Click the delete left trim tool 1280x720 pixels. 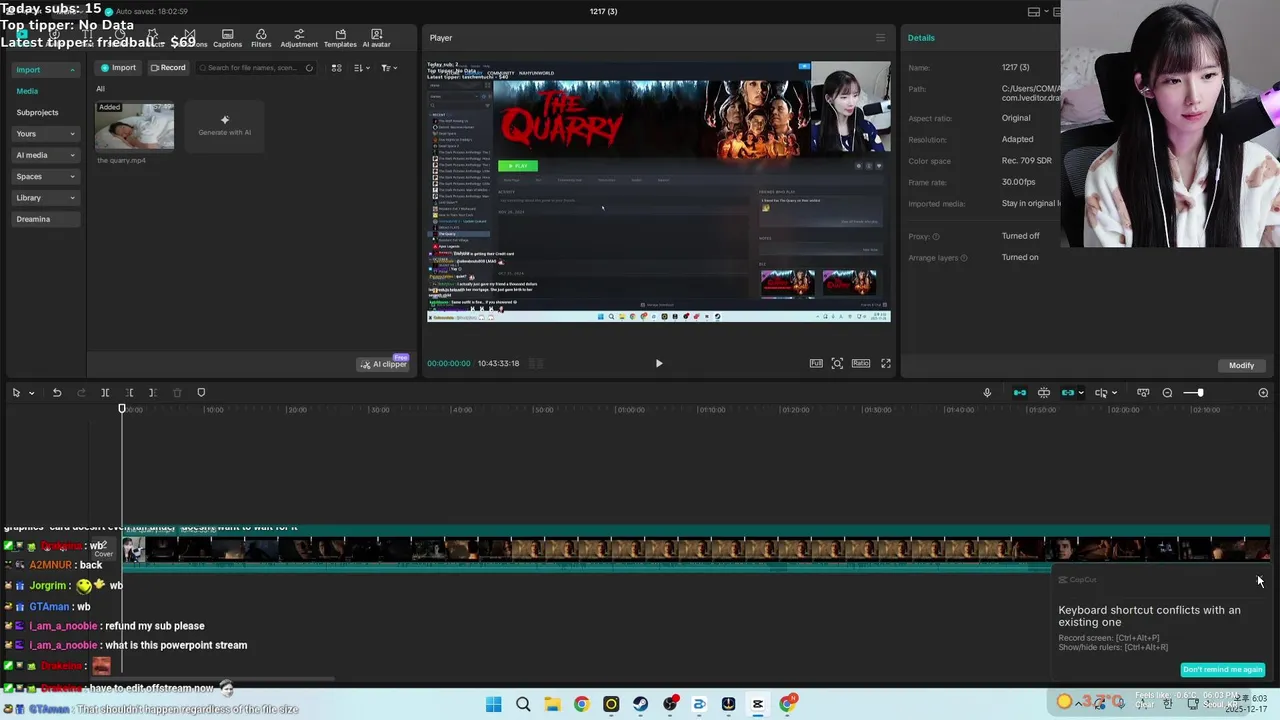[129, 393]
